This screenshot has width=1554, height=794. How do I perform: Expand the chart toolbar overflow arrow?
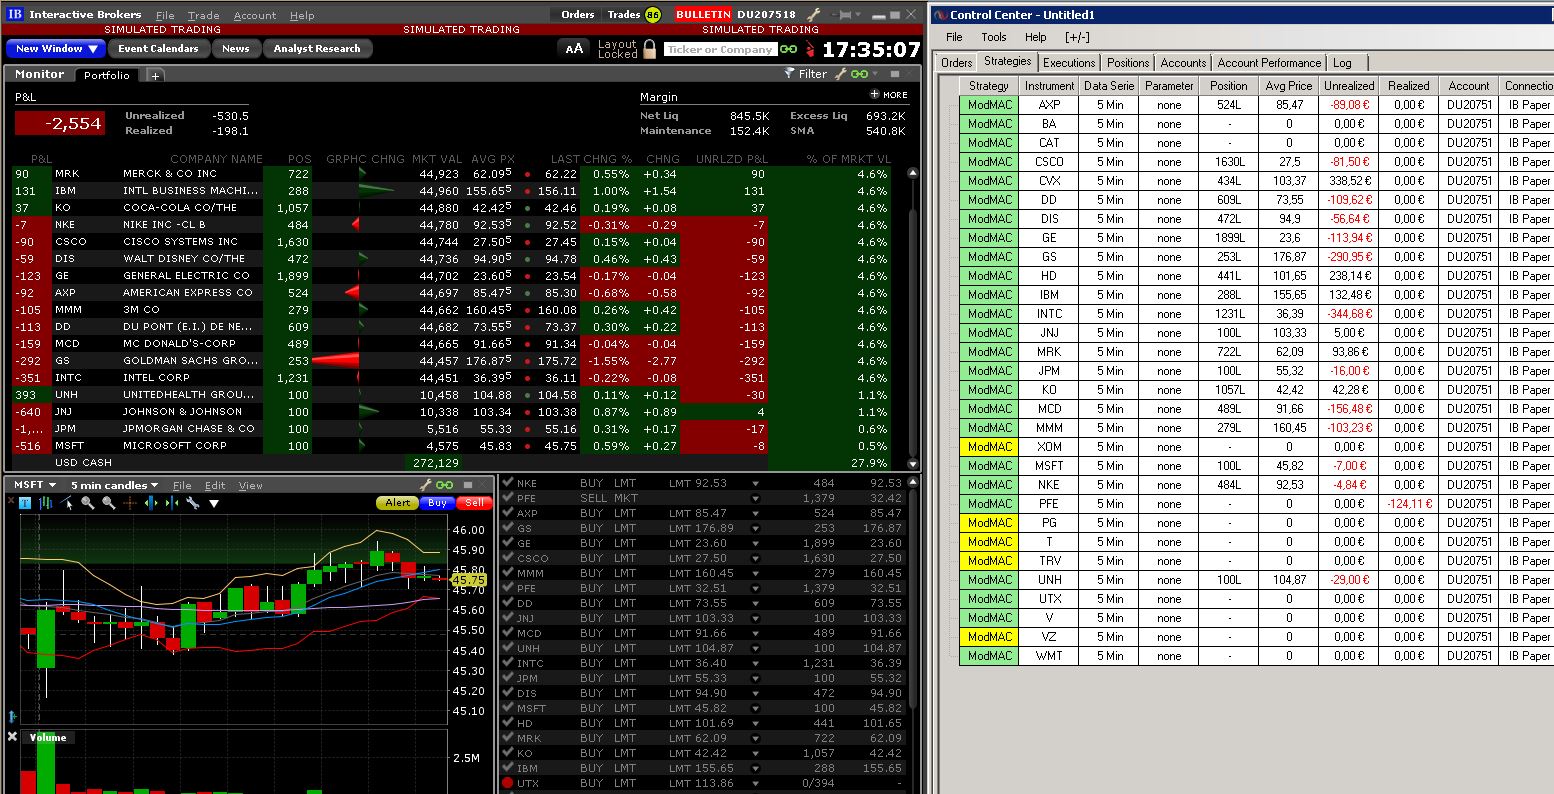click(x=213, y=503)
